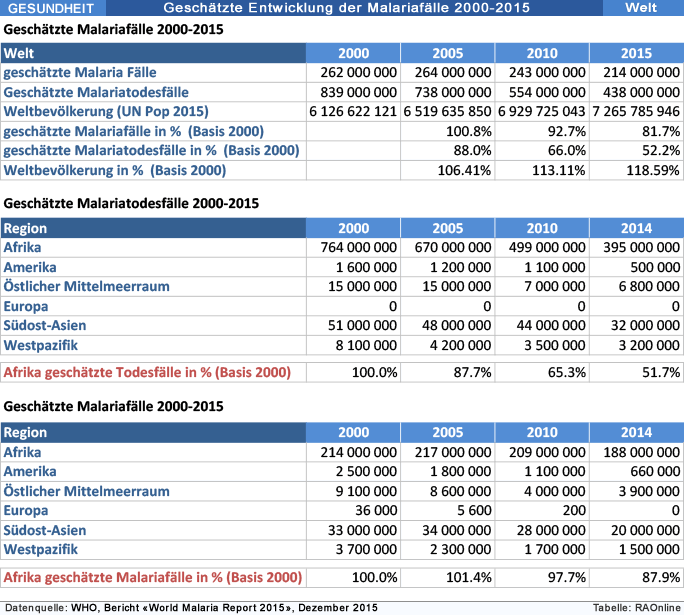Screen dimensions: 684x615
Task: Click the percentage 118.59%
Action: pyautogui.click(x=653, y=171)
